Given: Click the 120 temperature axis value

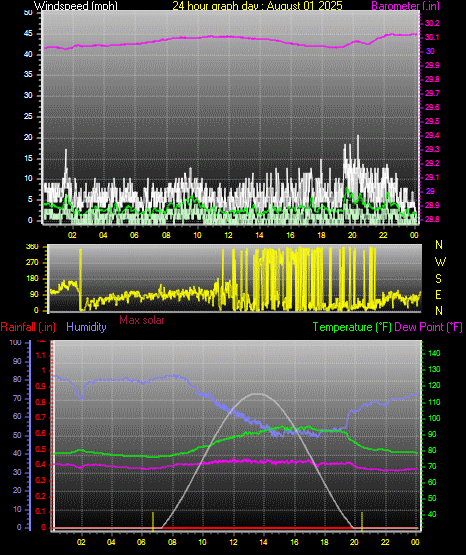Looking at the screenshot, I should point(434,386).
